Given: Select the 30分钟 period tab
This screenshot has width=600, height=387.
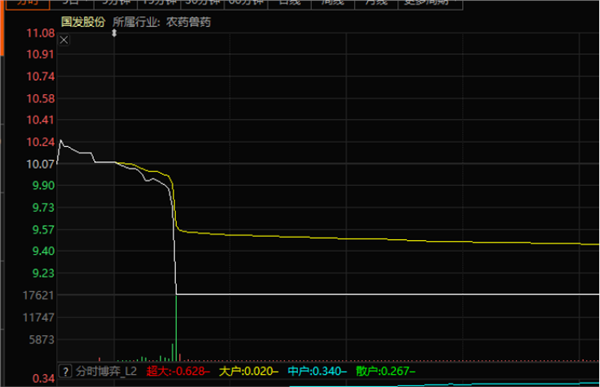Looking at the screenshot, I should pos(202,3).
